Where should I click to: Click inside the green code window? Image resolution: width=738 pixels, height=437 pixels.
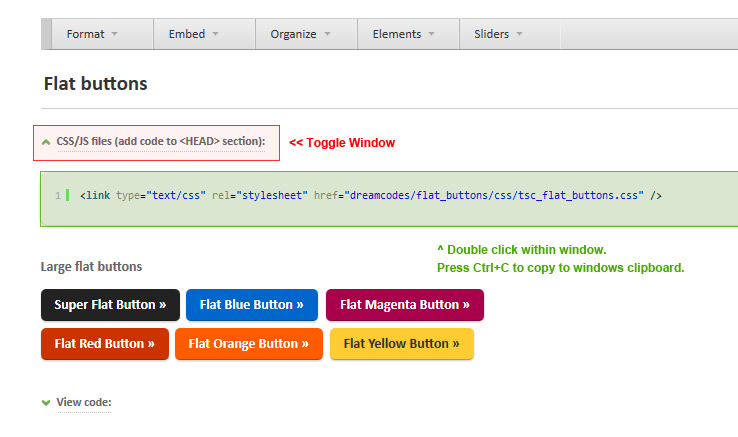[389, 199]
